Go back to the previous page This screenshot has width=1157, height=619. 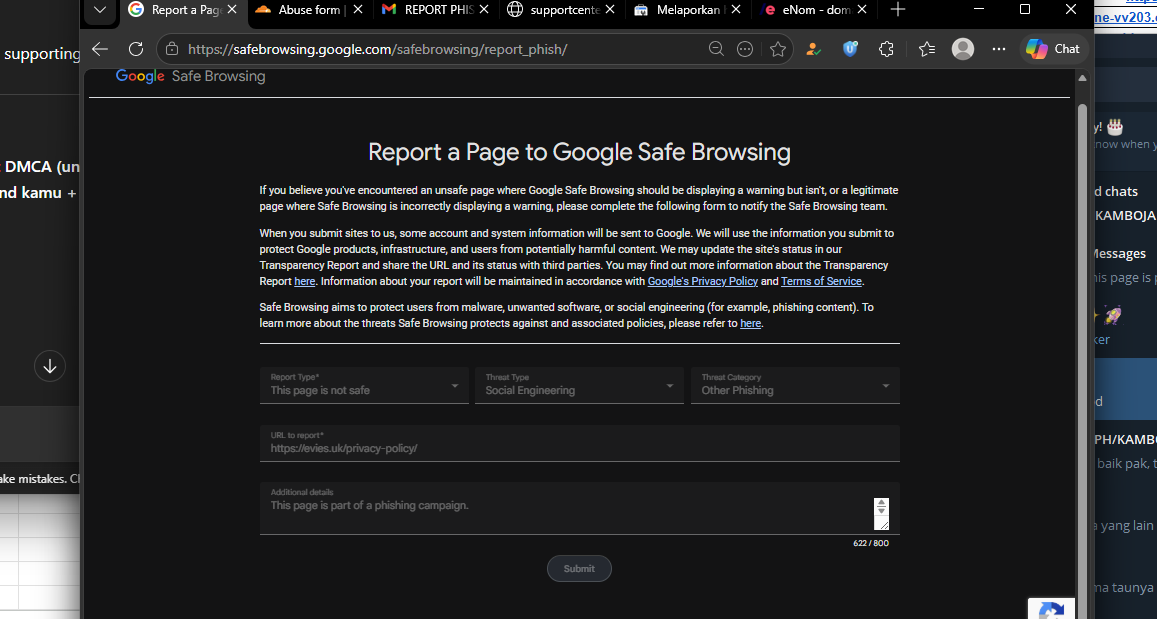click(100, 49)
